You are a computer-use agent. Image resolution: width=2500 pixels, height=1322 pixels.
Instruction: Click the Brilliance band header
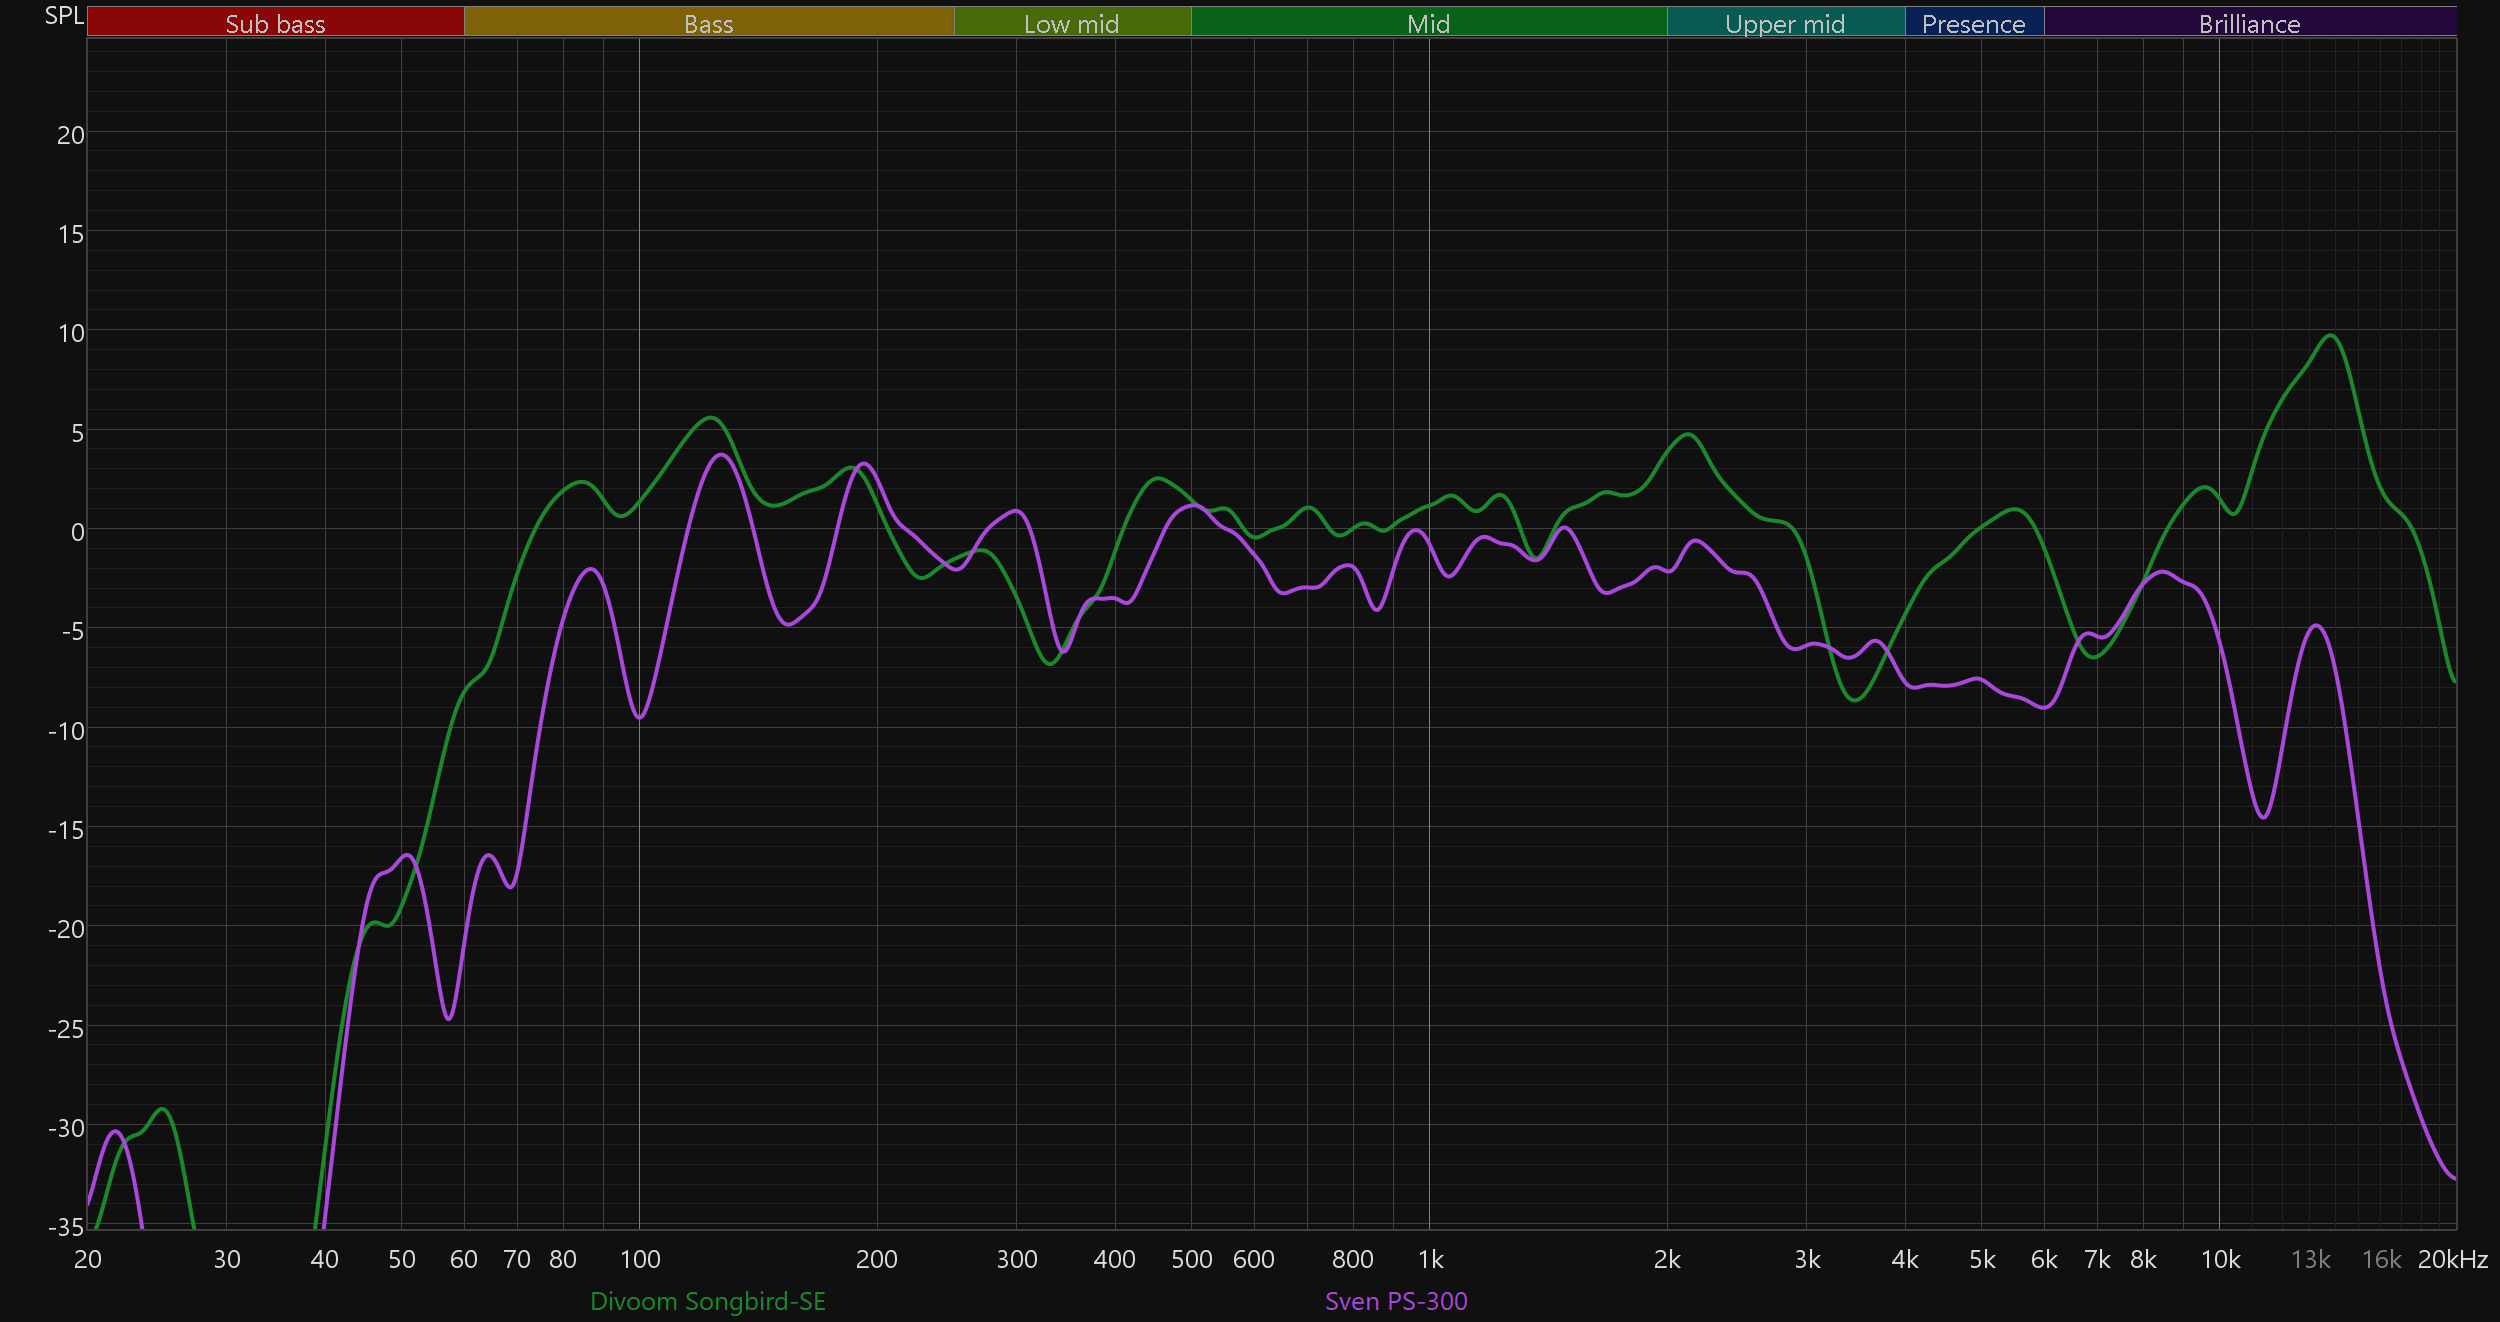[2249, 23]
